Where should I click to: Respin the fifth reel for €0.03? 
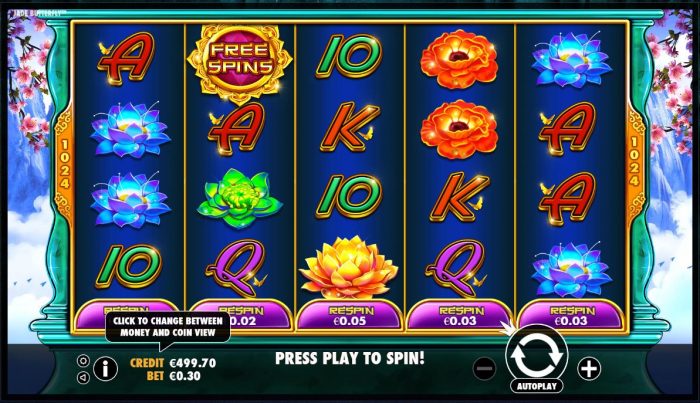(x=571, y=316)
